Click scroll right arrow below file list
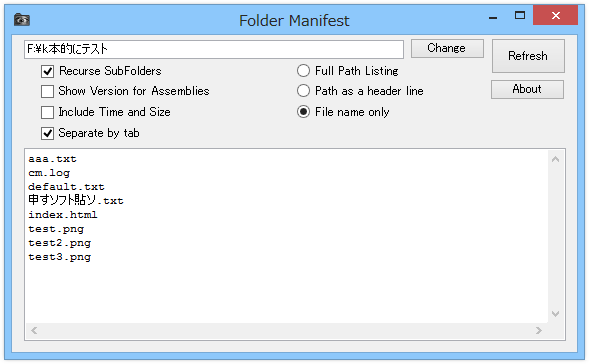 [539, 330]
